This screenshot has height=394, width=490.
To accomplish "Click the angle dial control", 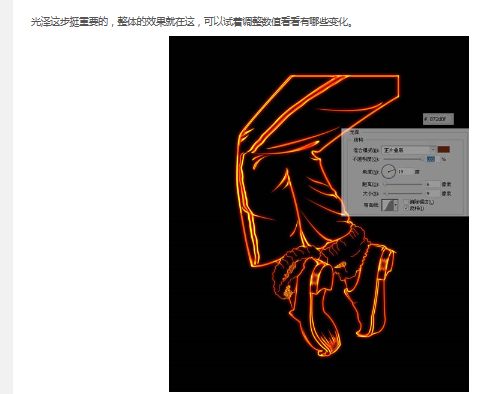I will tap(388, 172).
